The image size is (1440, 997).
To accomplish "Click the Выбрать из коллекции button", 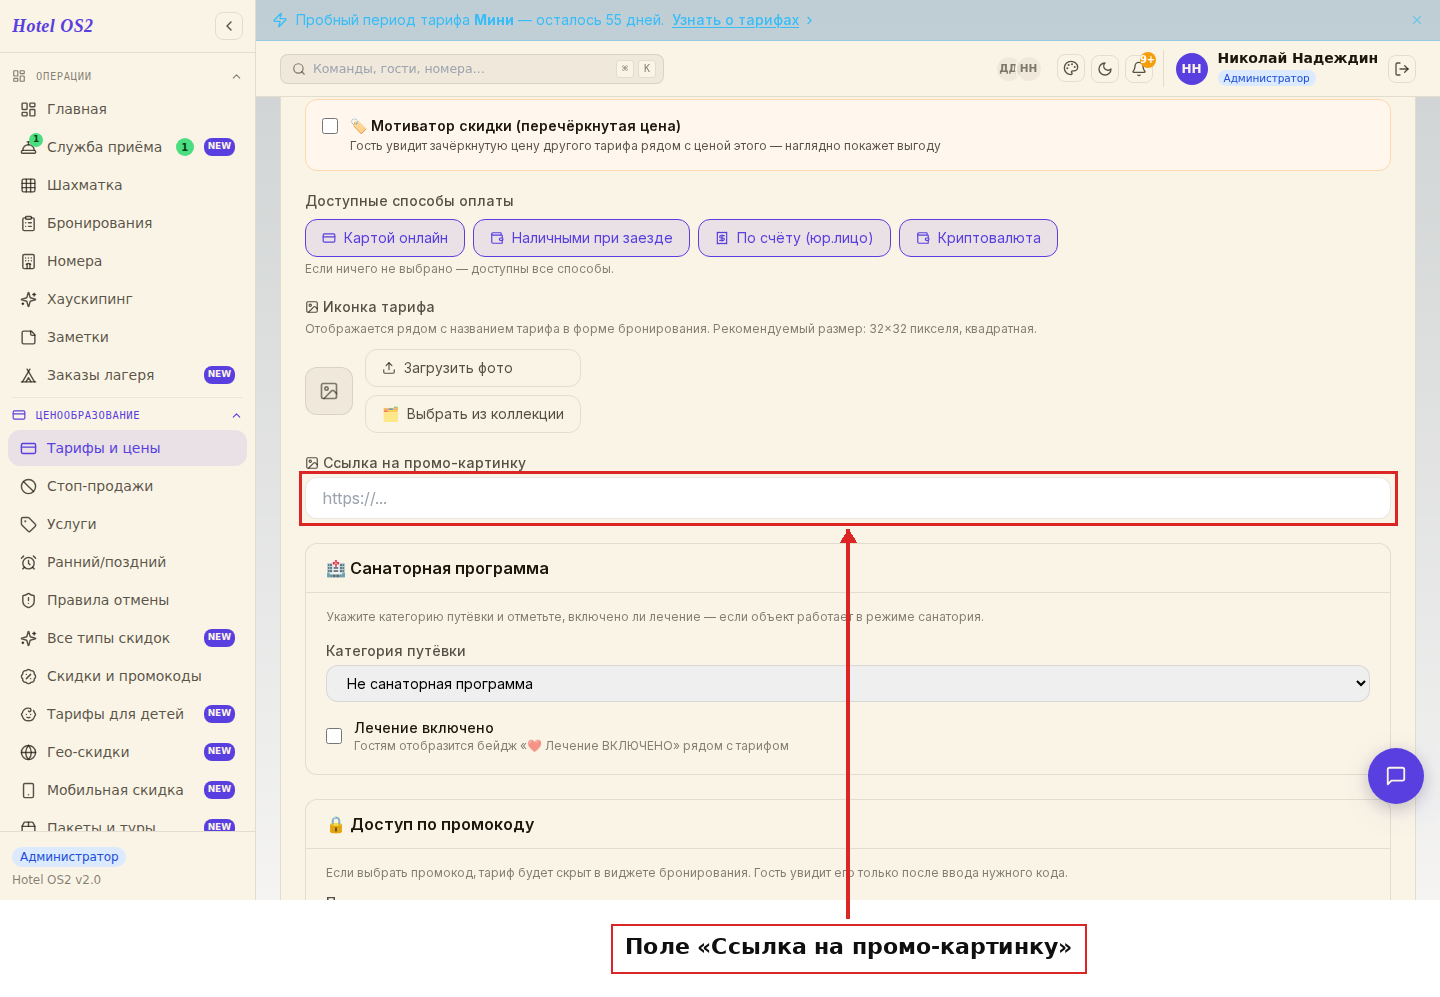I will point(473,414).
